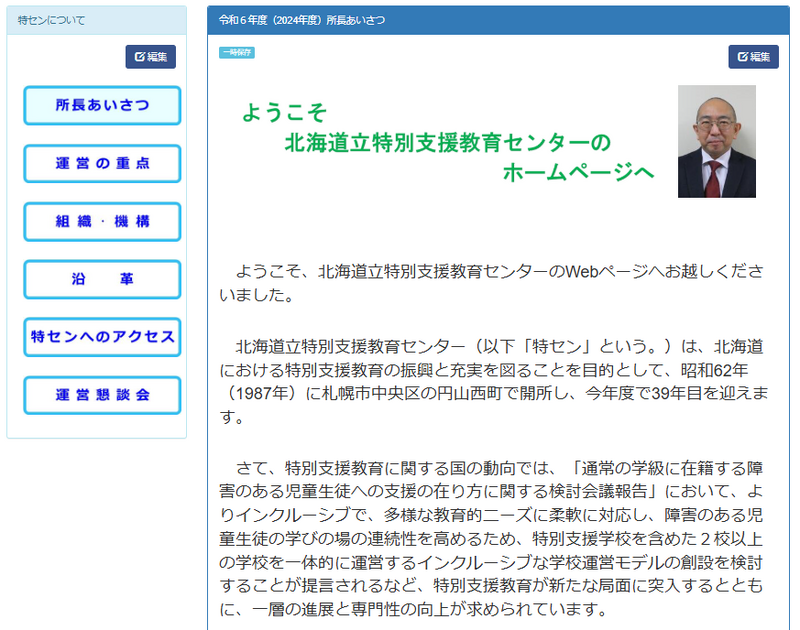The width and height of the screenshot is (800, 630).
Task: Open the 沿革 menu button
Action: pos(102,279)
